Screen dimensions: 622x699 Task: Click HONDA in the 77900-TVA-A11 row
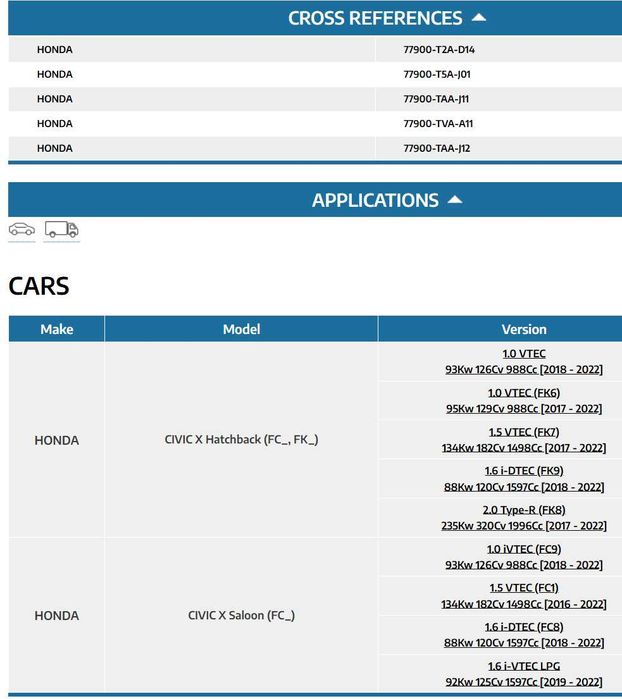click(x=55, y=123)
